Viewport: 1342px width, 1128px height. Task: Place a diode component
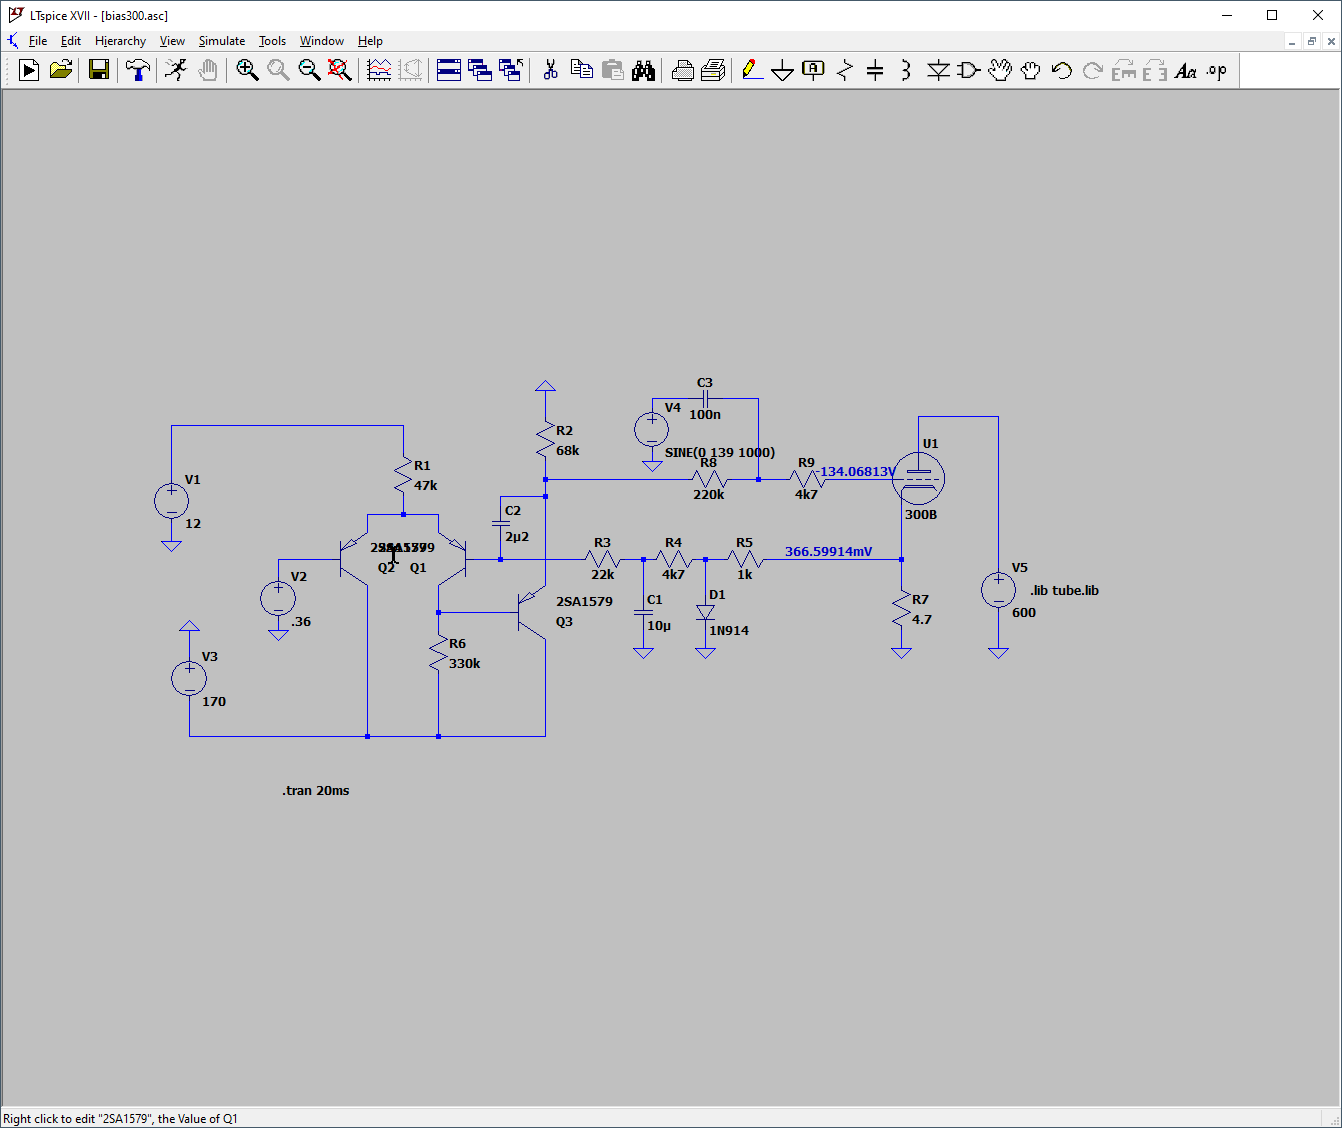938,70
